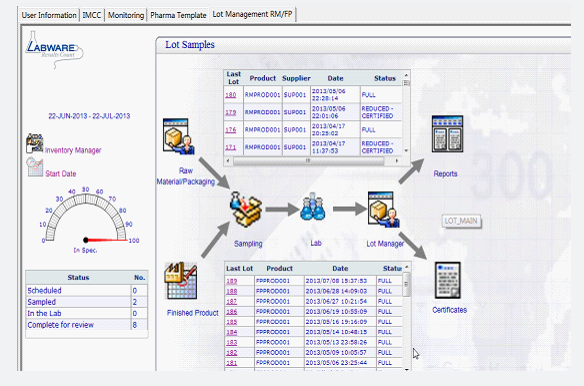
Task: Open the Pharma Template tab
Action: click(x=178, y=15)
